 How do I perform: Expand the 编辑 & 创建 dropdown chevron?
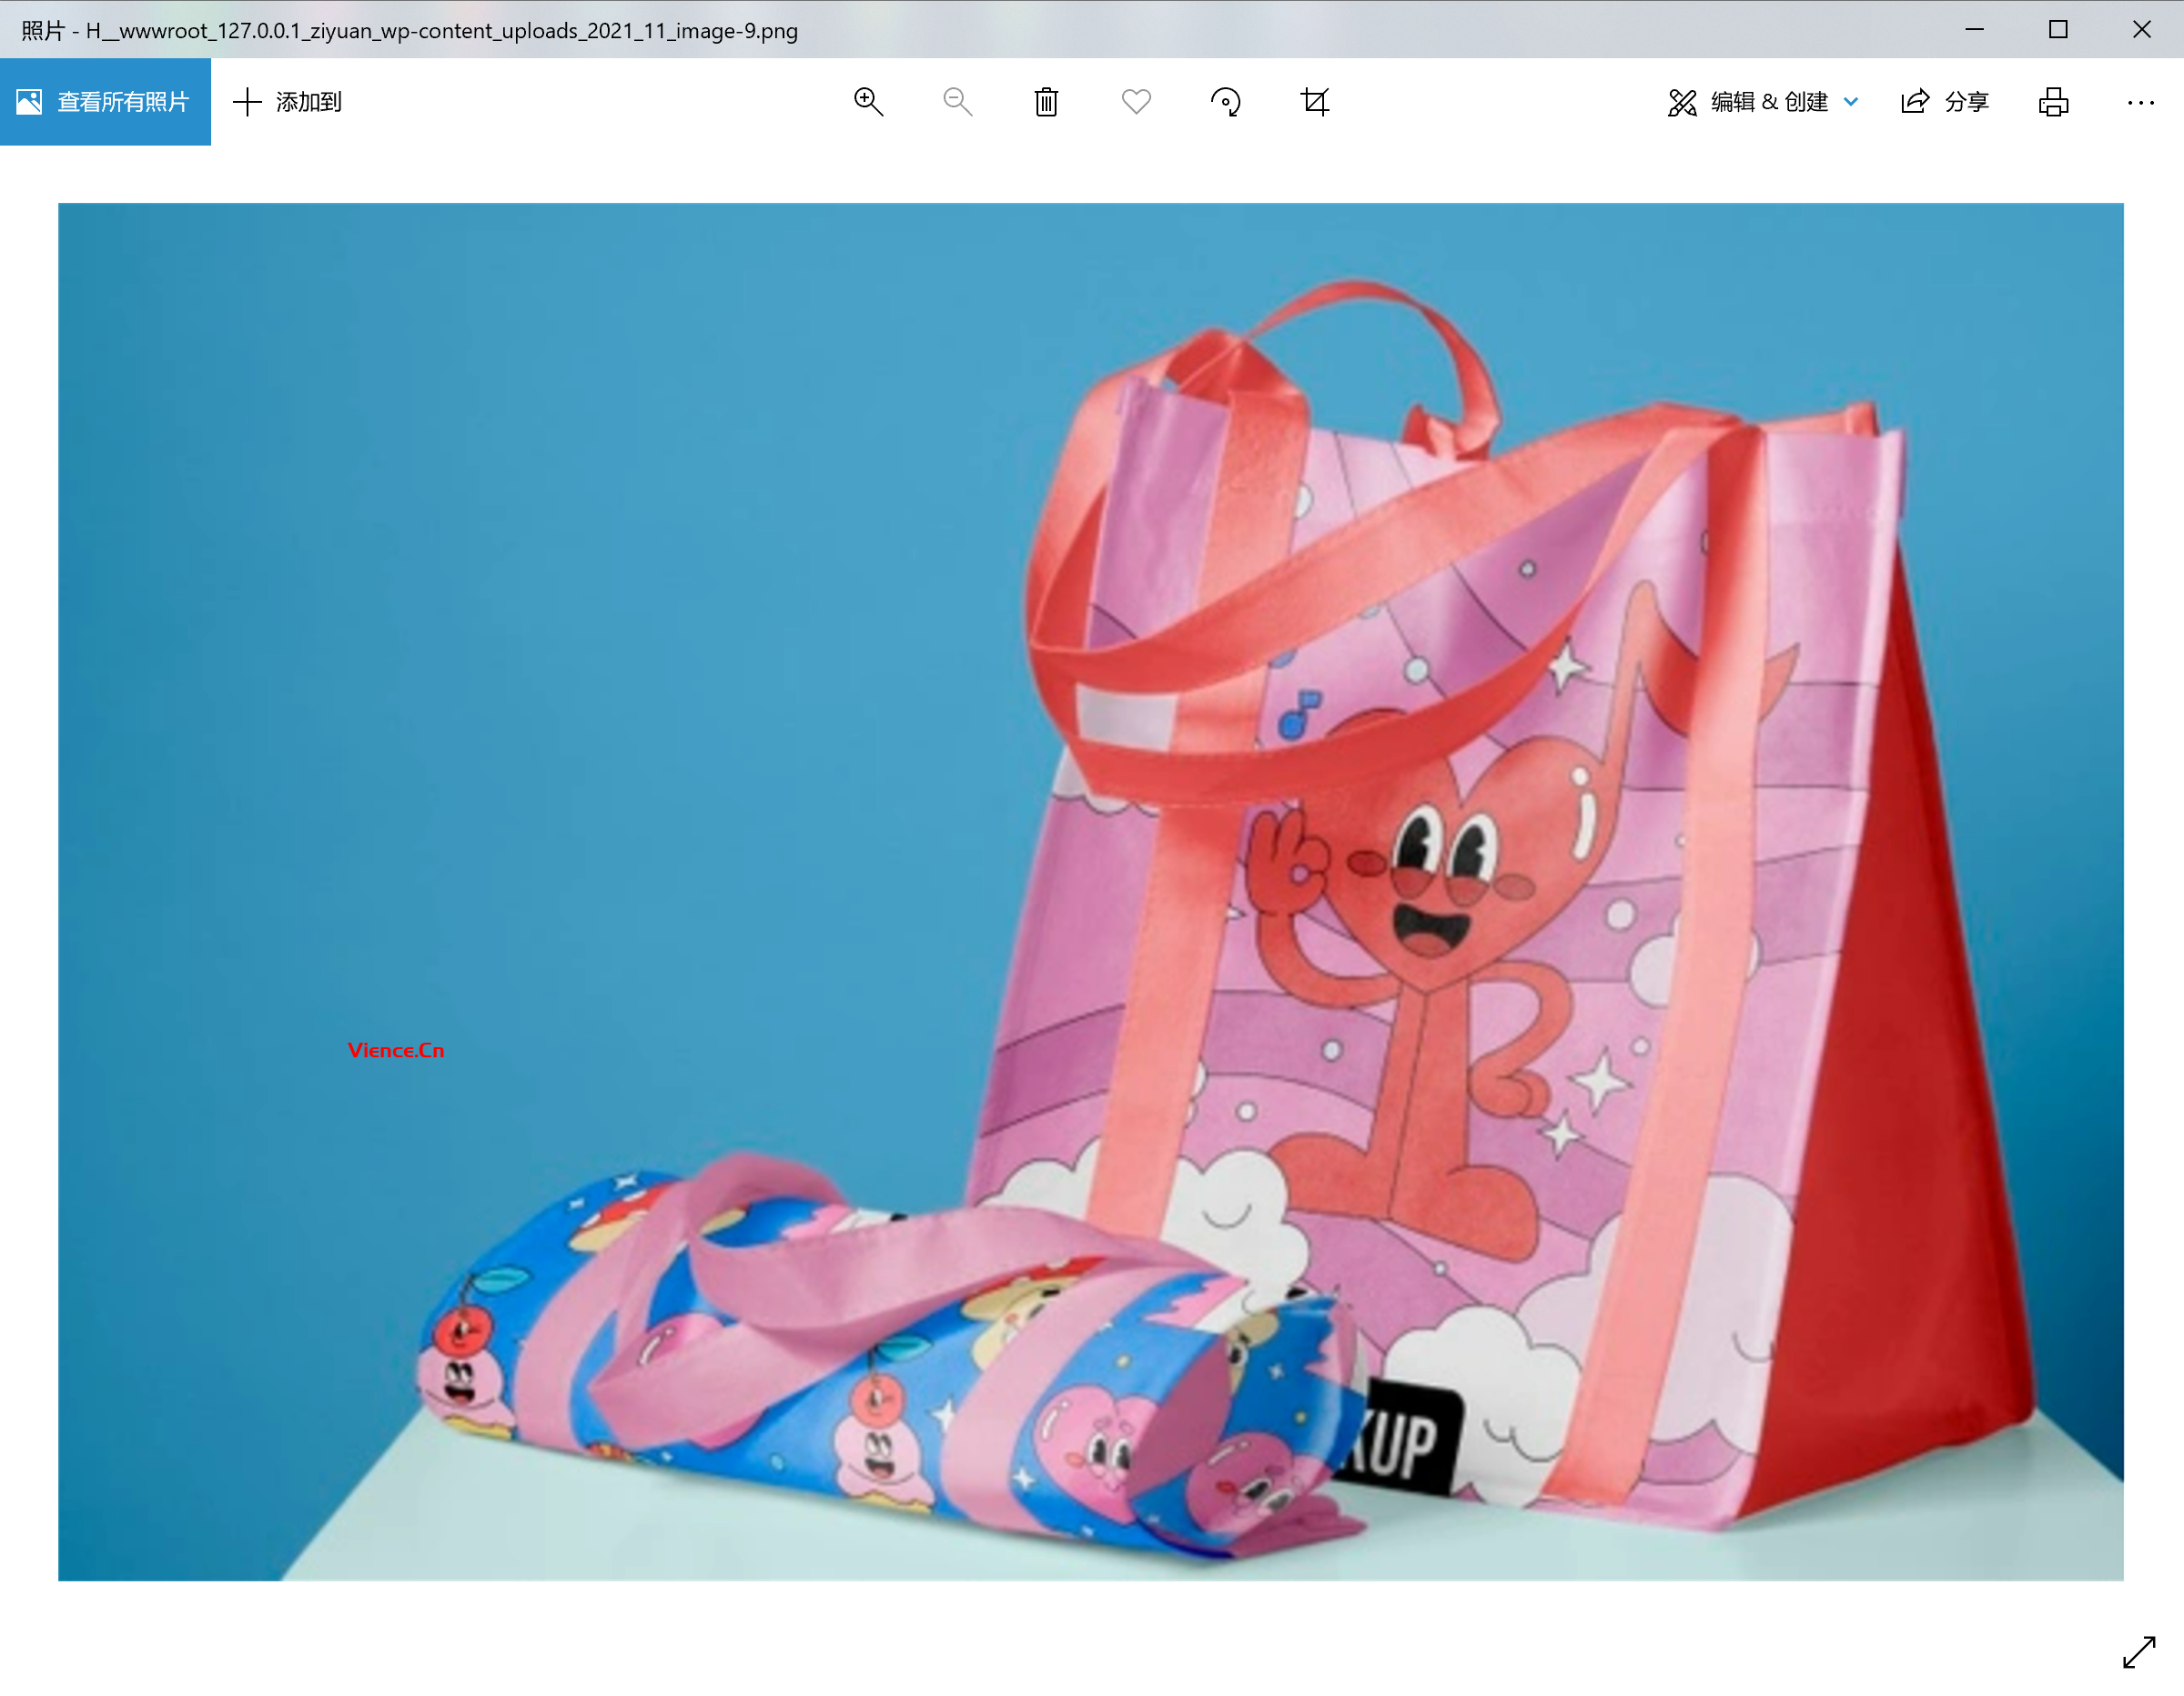point(1851,102)
